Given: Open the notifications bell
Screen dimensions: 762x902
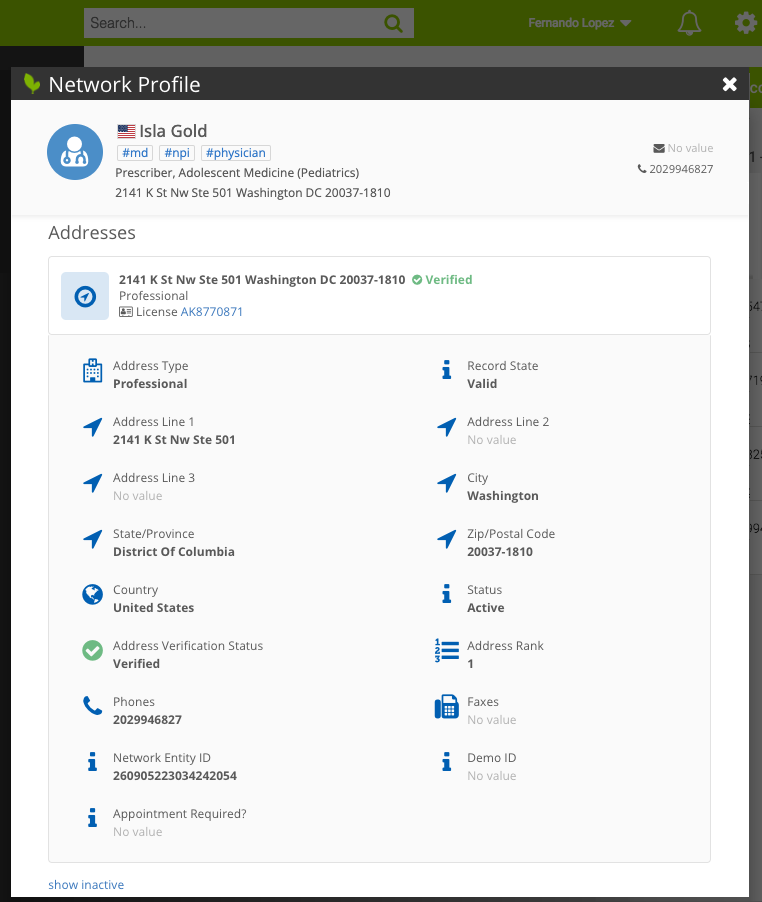Looking at the screenshot, I should (689, 23).
